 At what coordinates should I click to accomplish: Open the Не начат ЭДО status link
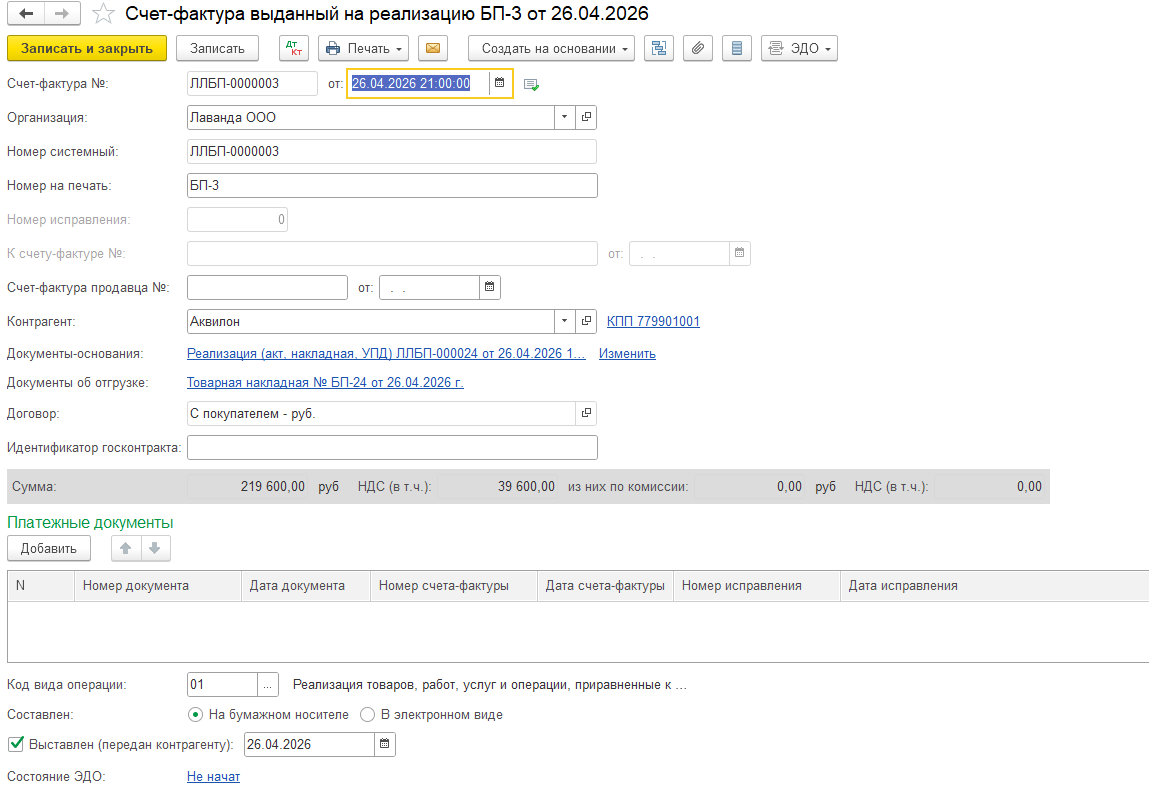point(213,776)
